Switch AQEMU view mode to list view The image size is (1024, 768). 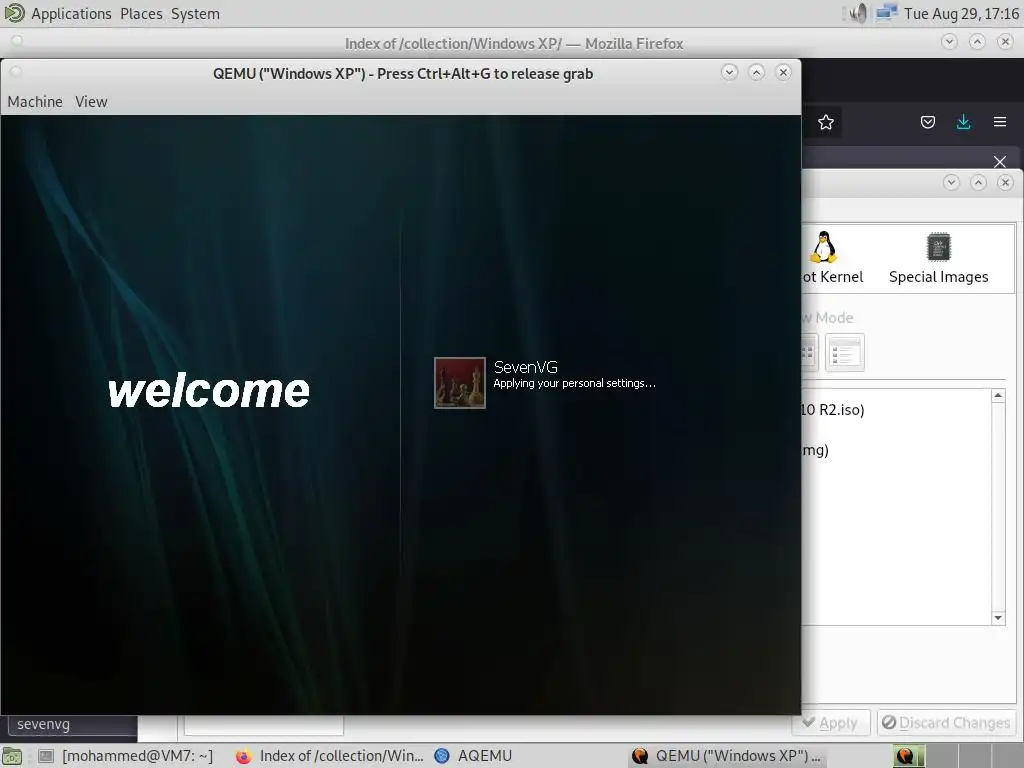click(844, 353)
